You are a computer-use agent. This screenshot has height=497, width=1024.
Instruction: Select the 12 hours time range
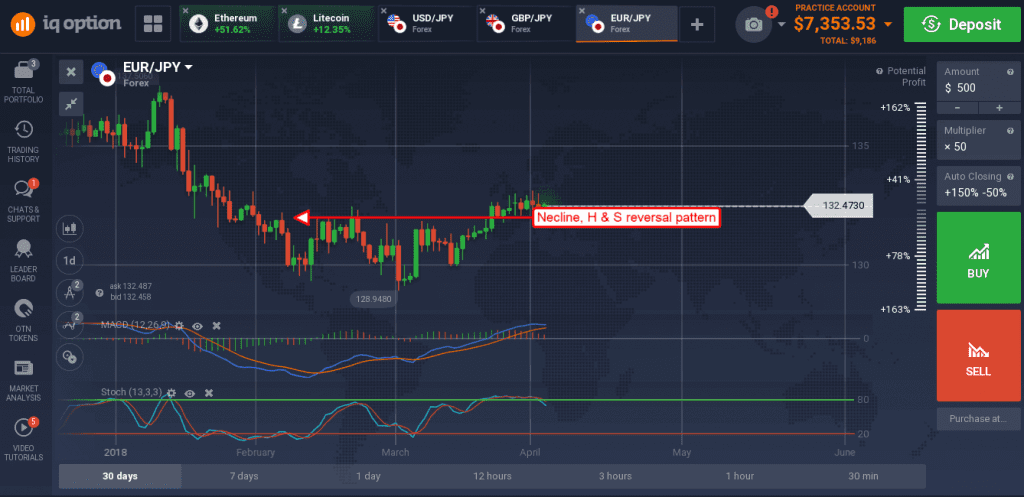point(492,476)
